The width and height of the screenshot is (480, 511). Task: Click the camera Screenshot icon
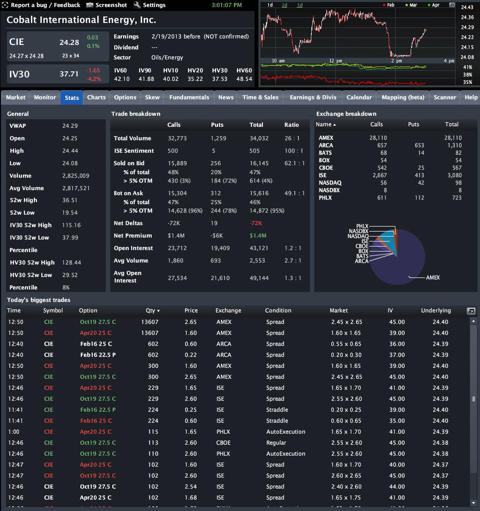click(89, 5)
